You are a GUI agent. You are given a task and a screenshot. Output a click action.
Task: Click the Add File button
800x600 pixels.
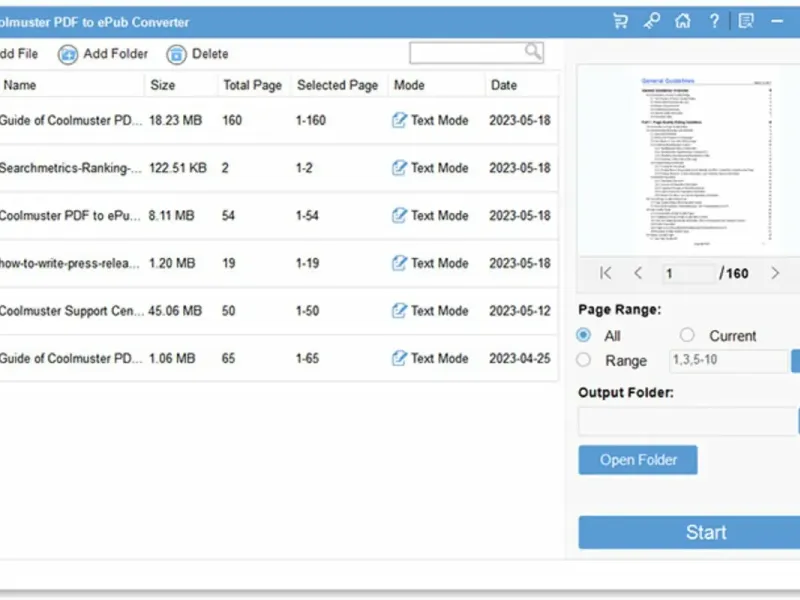[18, 54]
